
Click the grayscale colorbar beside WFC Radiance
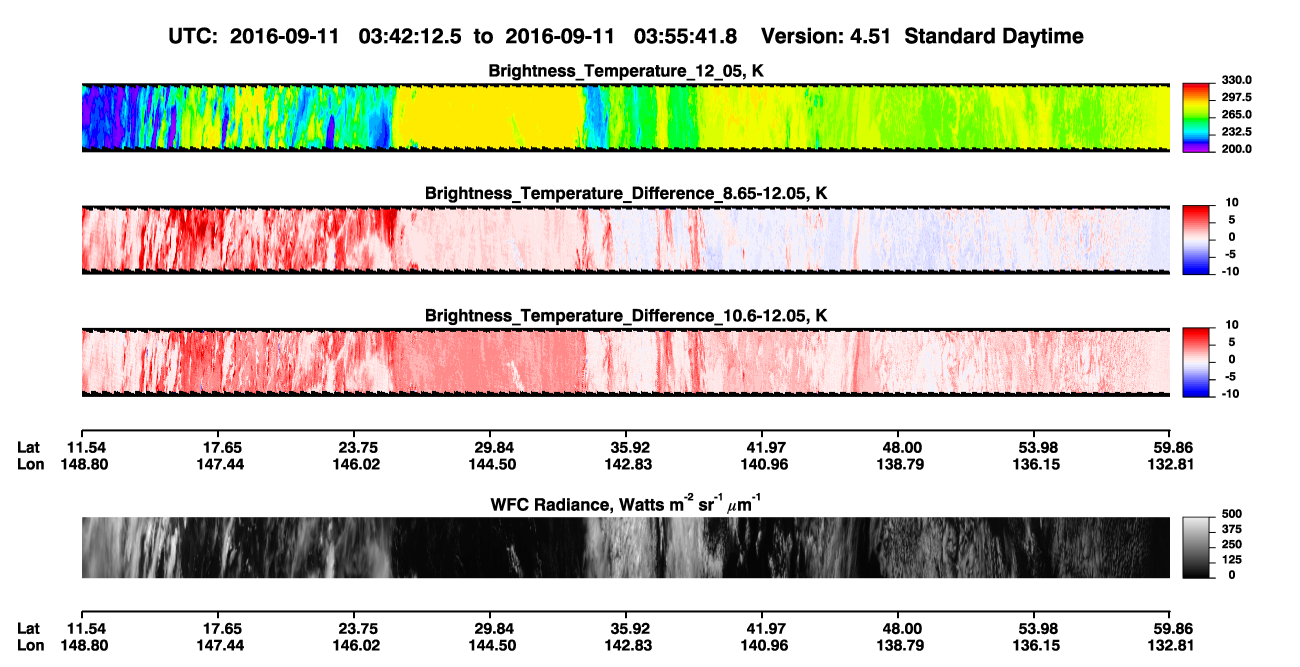[x=1196, y=547]
